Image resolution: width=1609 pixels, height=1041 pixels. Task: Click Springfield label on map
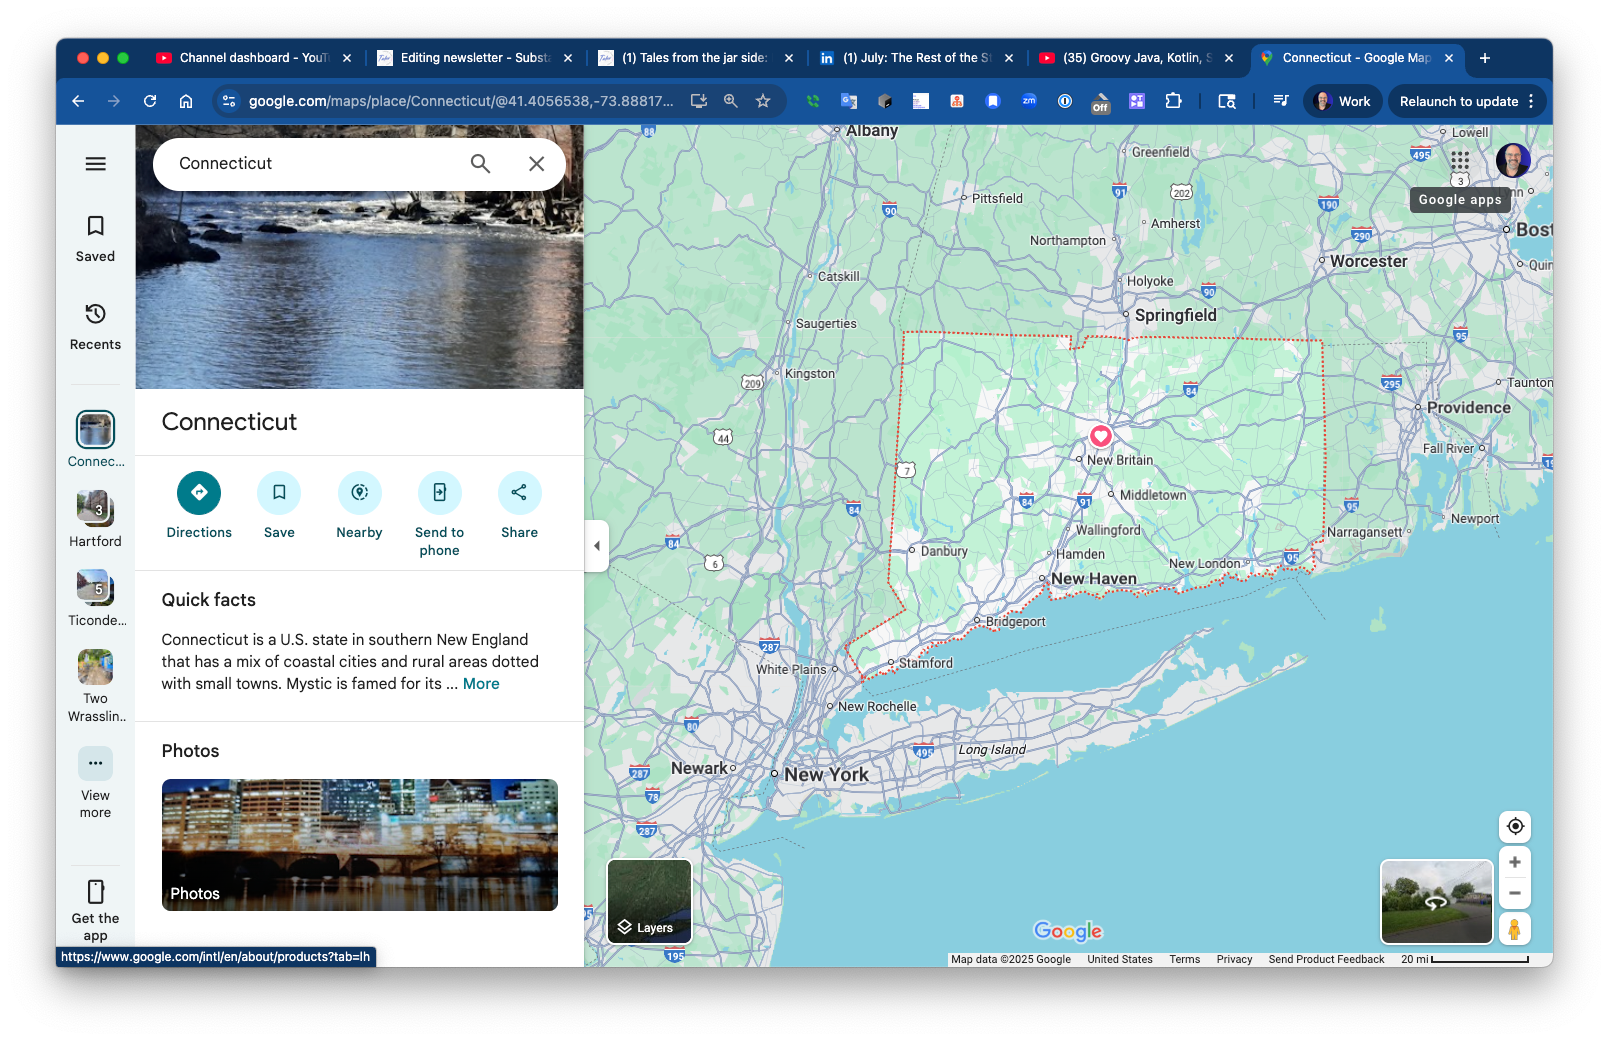tap(1176, 315)
